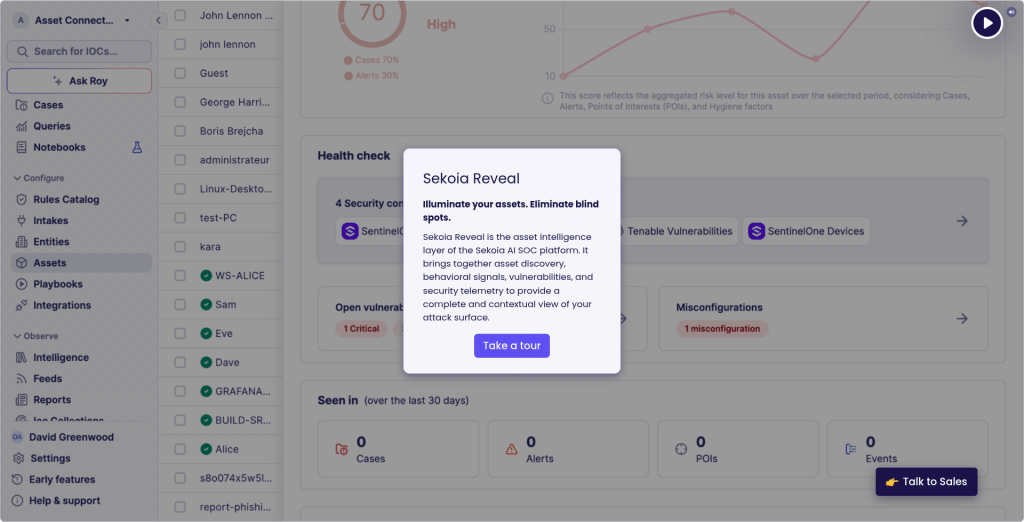The width and height of the screenshot is (1024, 522).
Task: Click the Cases icon in sidebar
Action: click(x=22, y=105)
